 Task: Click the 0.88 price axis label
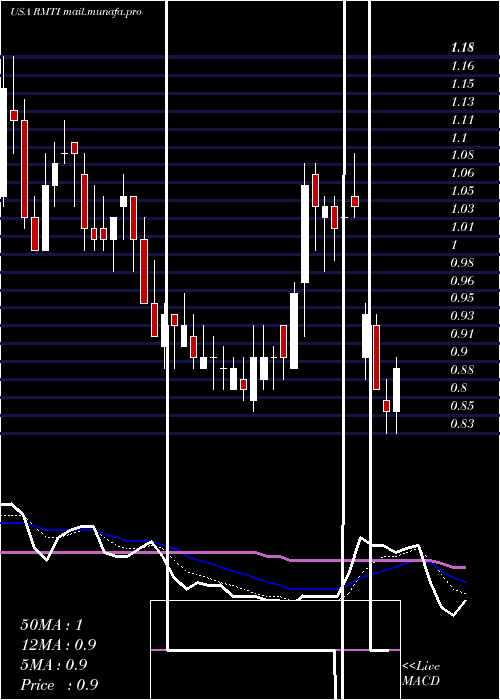[x=462, y=370]
